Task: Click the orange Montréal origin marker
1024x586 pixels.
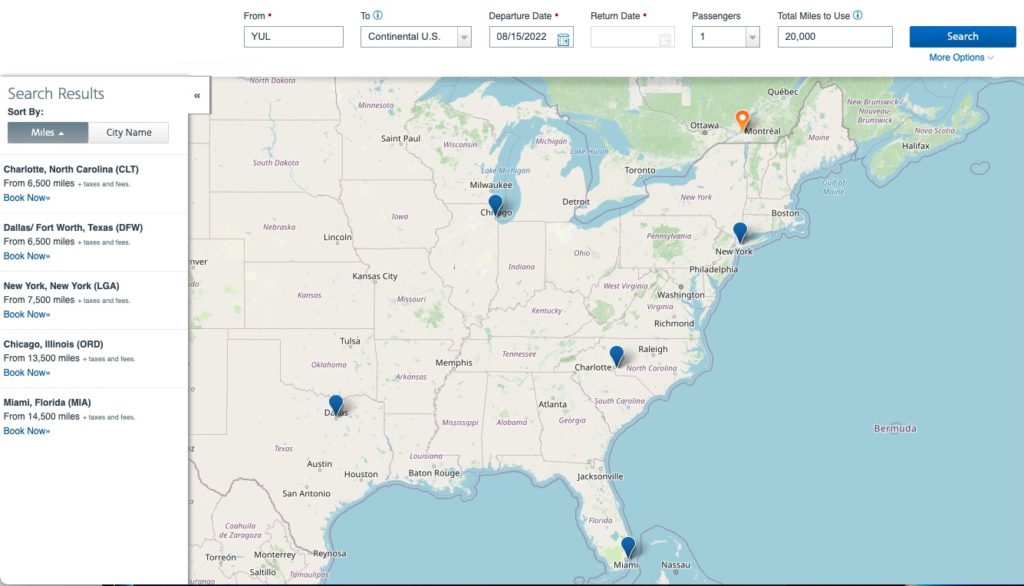Action: (741, 119)
